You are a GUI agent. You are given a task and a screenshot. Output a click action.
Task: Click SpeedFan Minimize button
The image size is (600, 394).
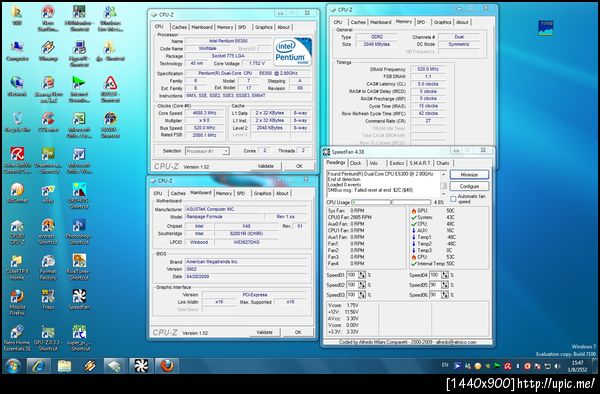click(x=469, y=174)
